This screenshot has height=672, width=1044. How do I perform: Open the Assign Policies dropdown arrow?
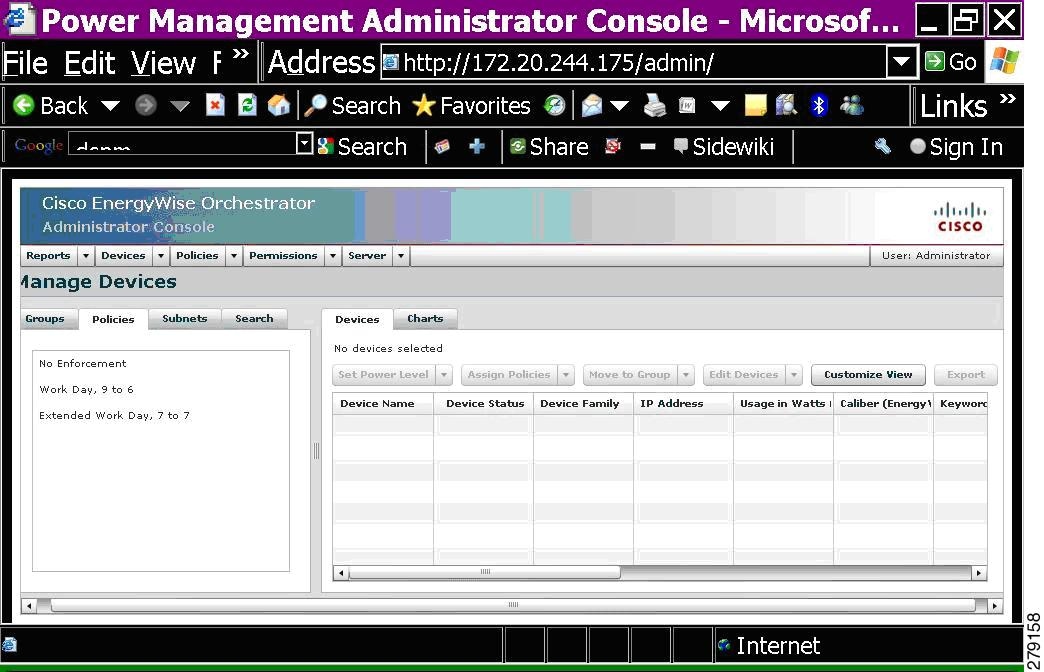pos(566,375)
